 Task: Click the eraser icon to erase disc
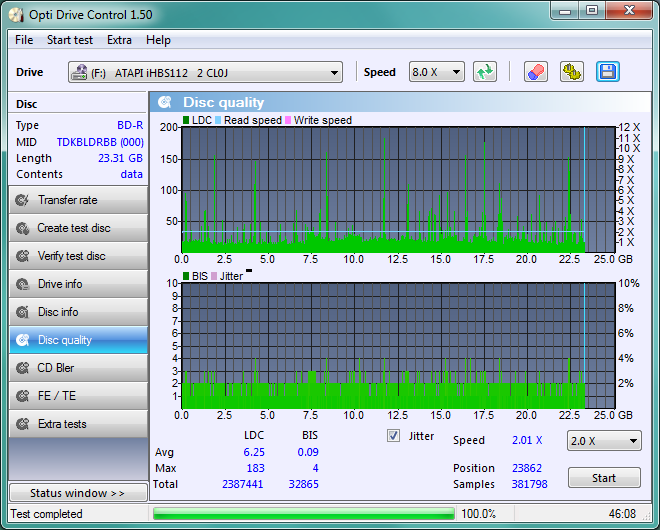tap(535, 72)
